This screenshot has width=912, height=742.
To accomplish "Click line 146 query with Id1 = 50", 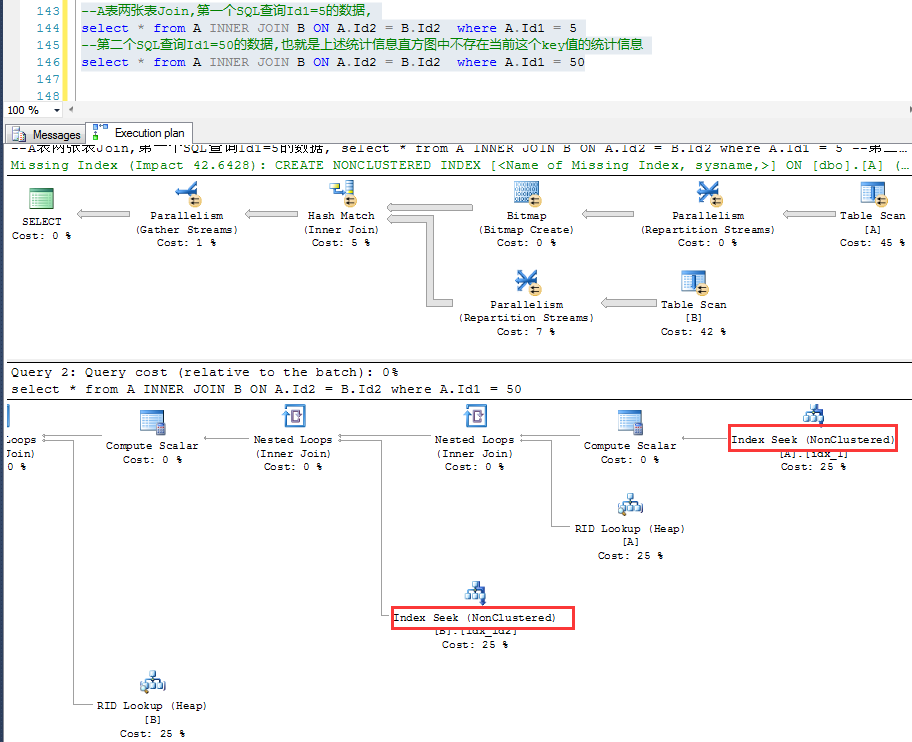I will click(333, 62).
